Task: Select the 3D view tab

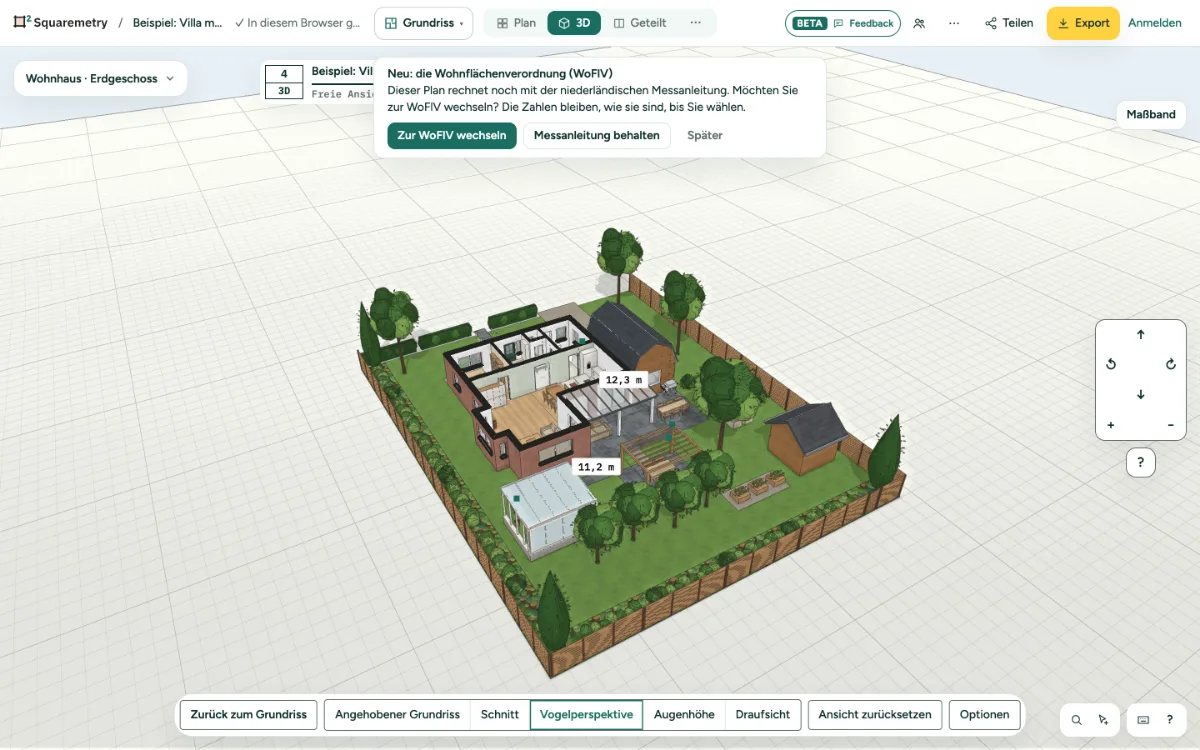Action: click(574, 23)
